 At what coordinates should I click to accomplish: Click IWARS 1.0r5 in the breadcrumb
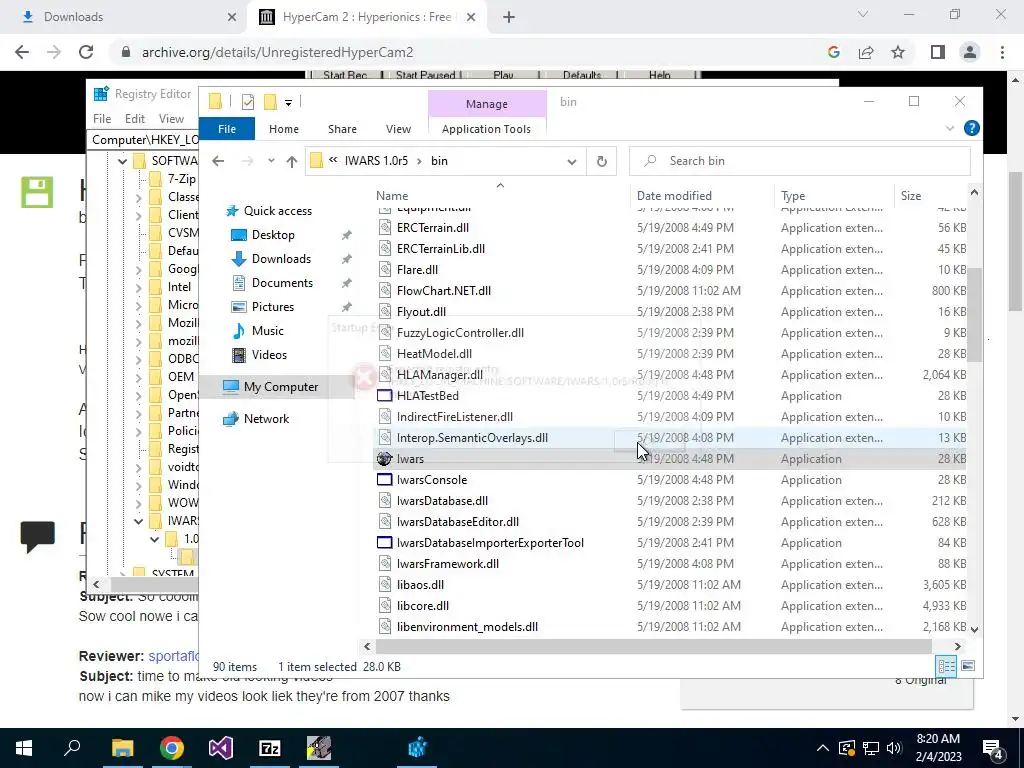376,161
